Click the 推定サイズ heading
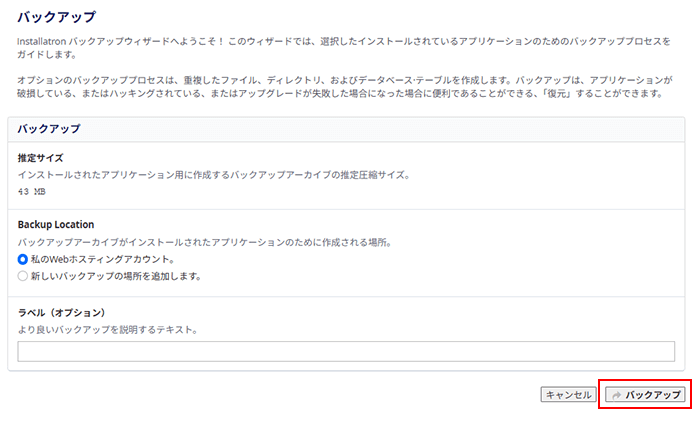Viewport: 700px width, 422px height. 41,158
